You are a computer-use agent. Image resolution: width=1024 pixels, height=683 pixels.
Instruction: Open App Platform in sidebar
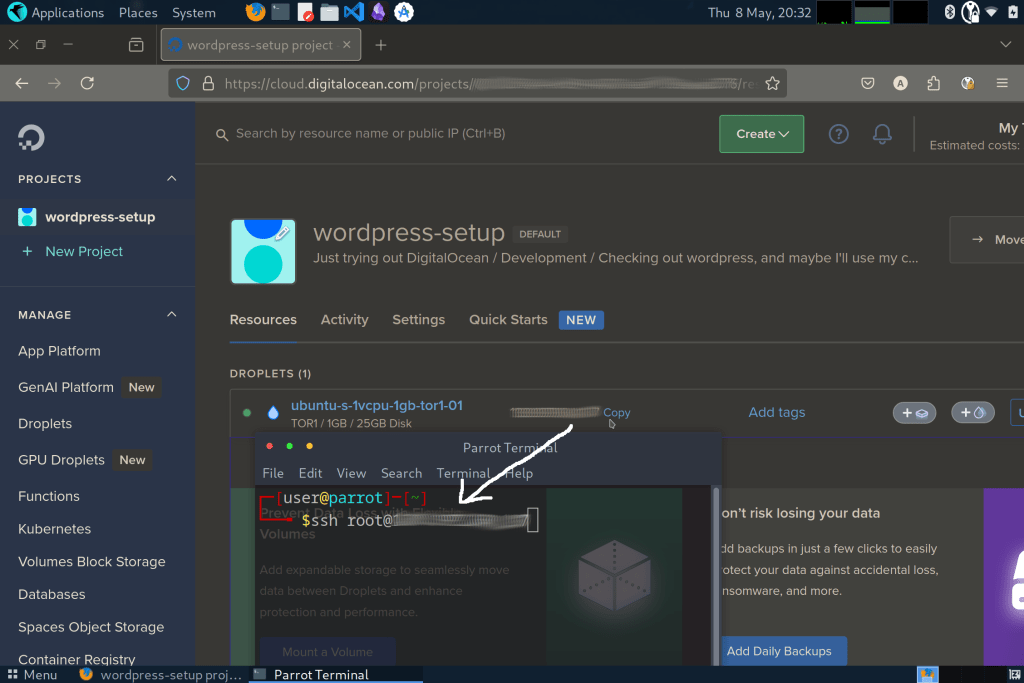(x=59, y=351)
